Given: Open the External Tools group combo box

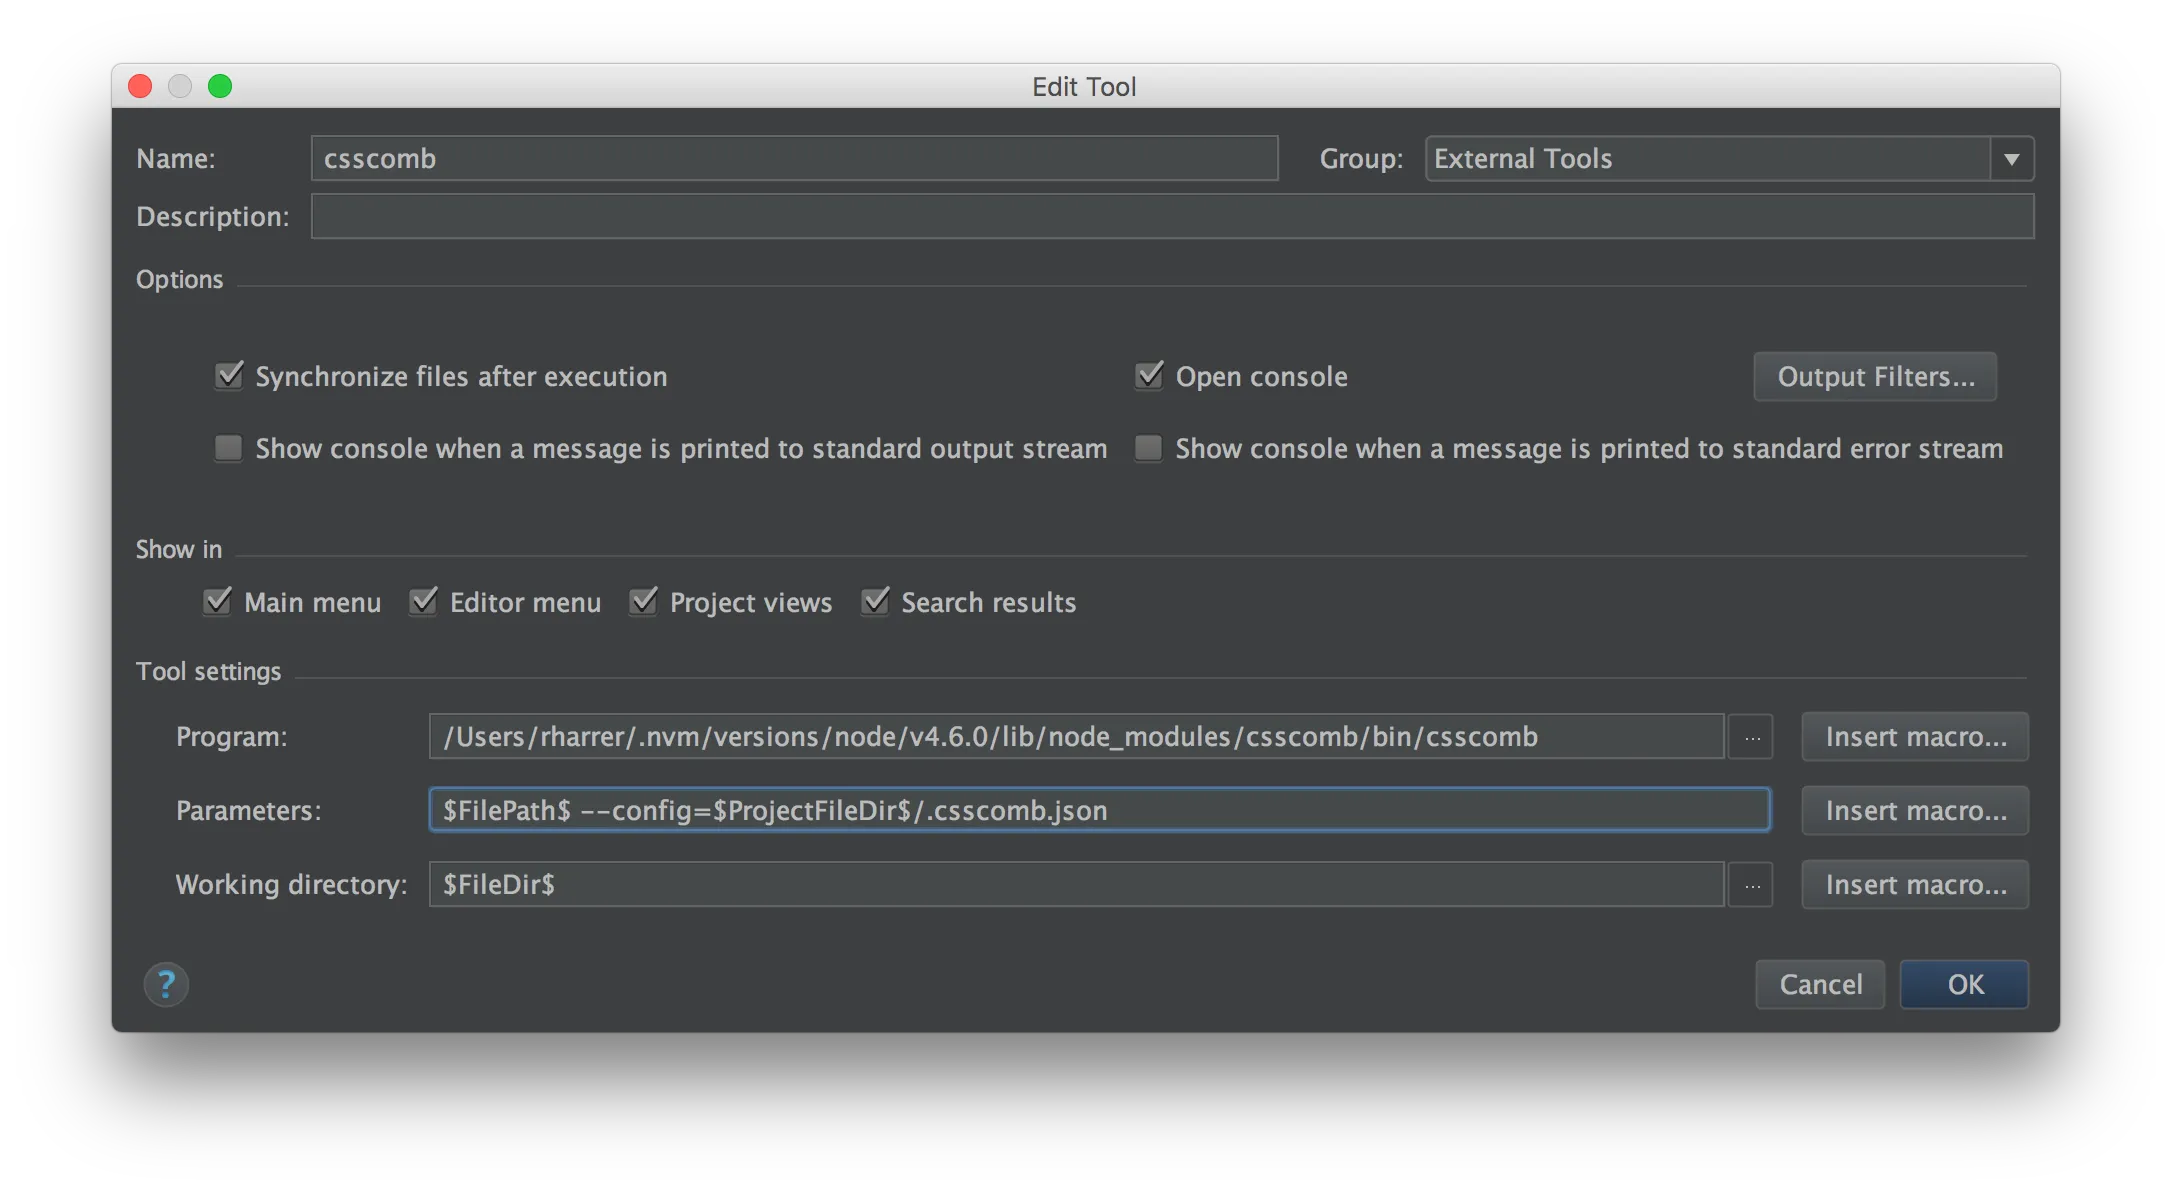Looking at the screenshot, I should pyautogui.click(x=1729, y=159).
